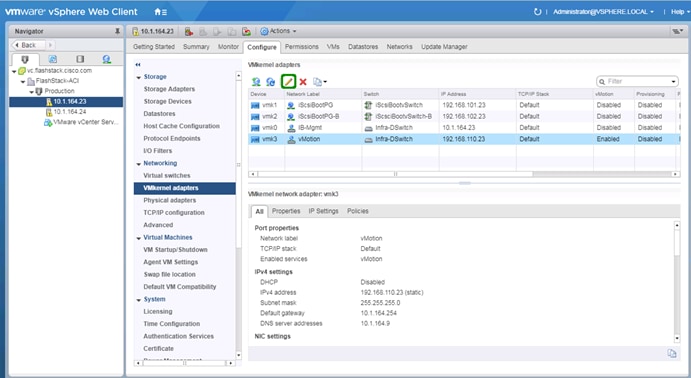Open the Help dropdown menu

tap(680, 12)
